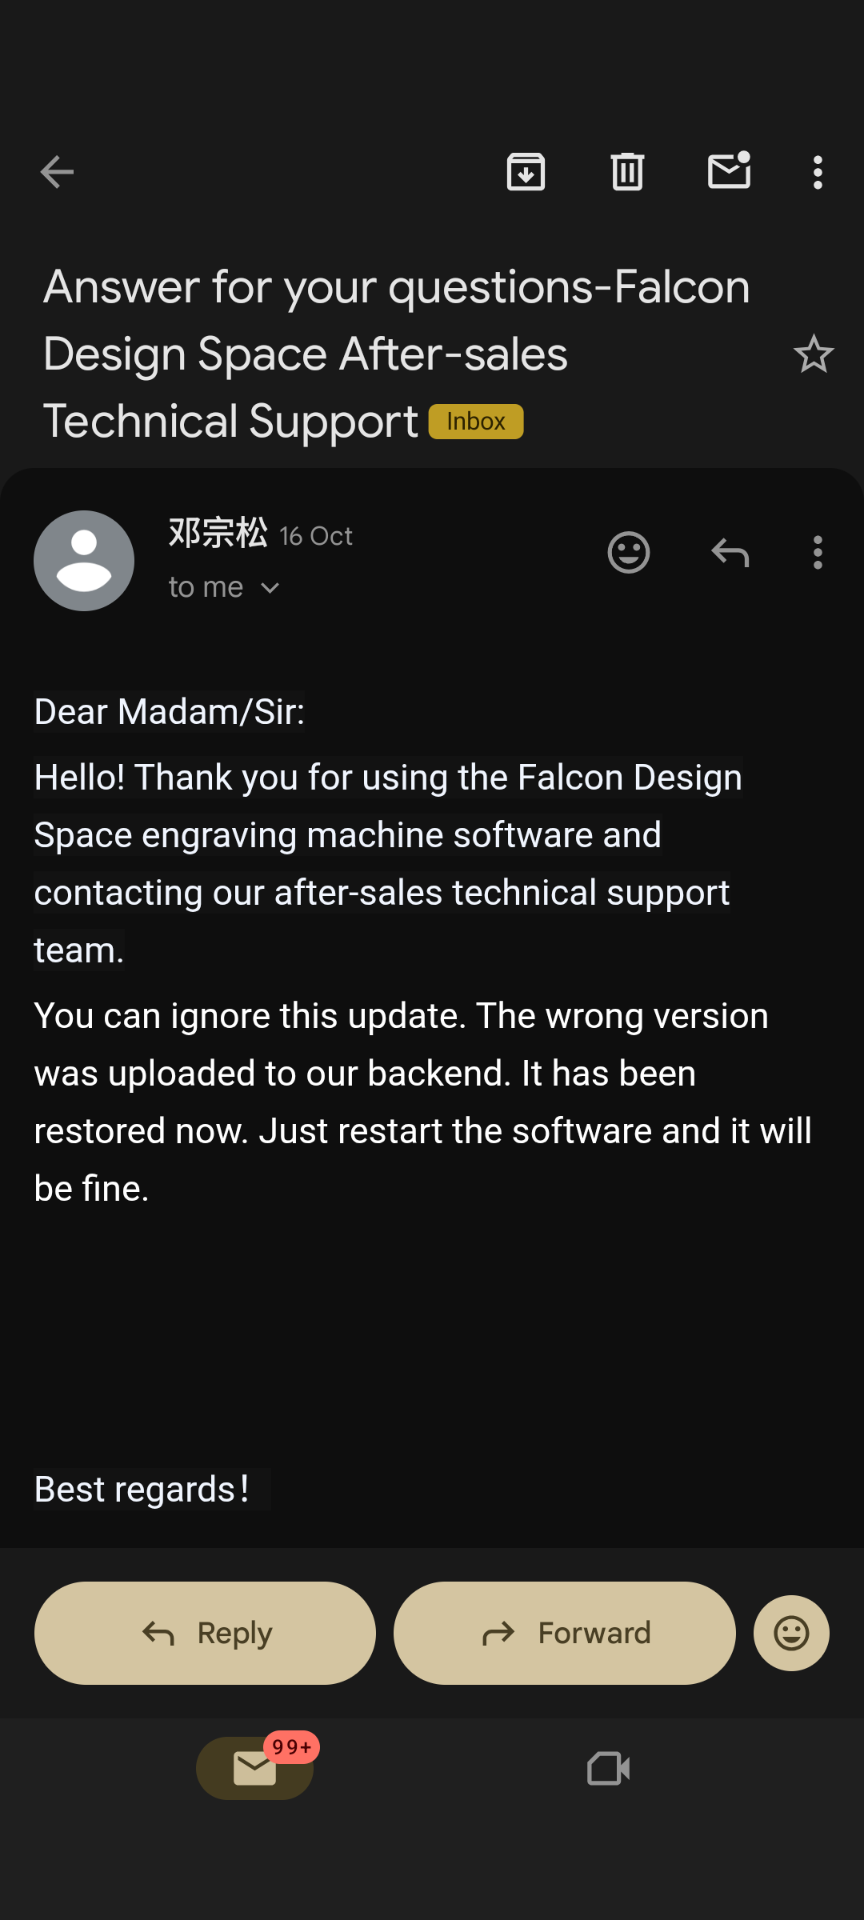
Task: Expand the 'to me' recipient details
Action: point(224,588)
